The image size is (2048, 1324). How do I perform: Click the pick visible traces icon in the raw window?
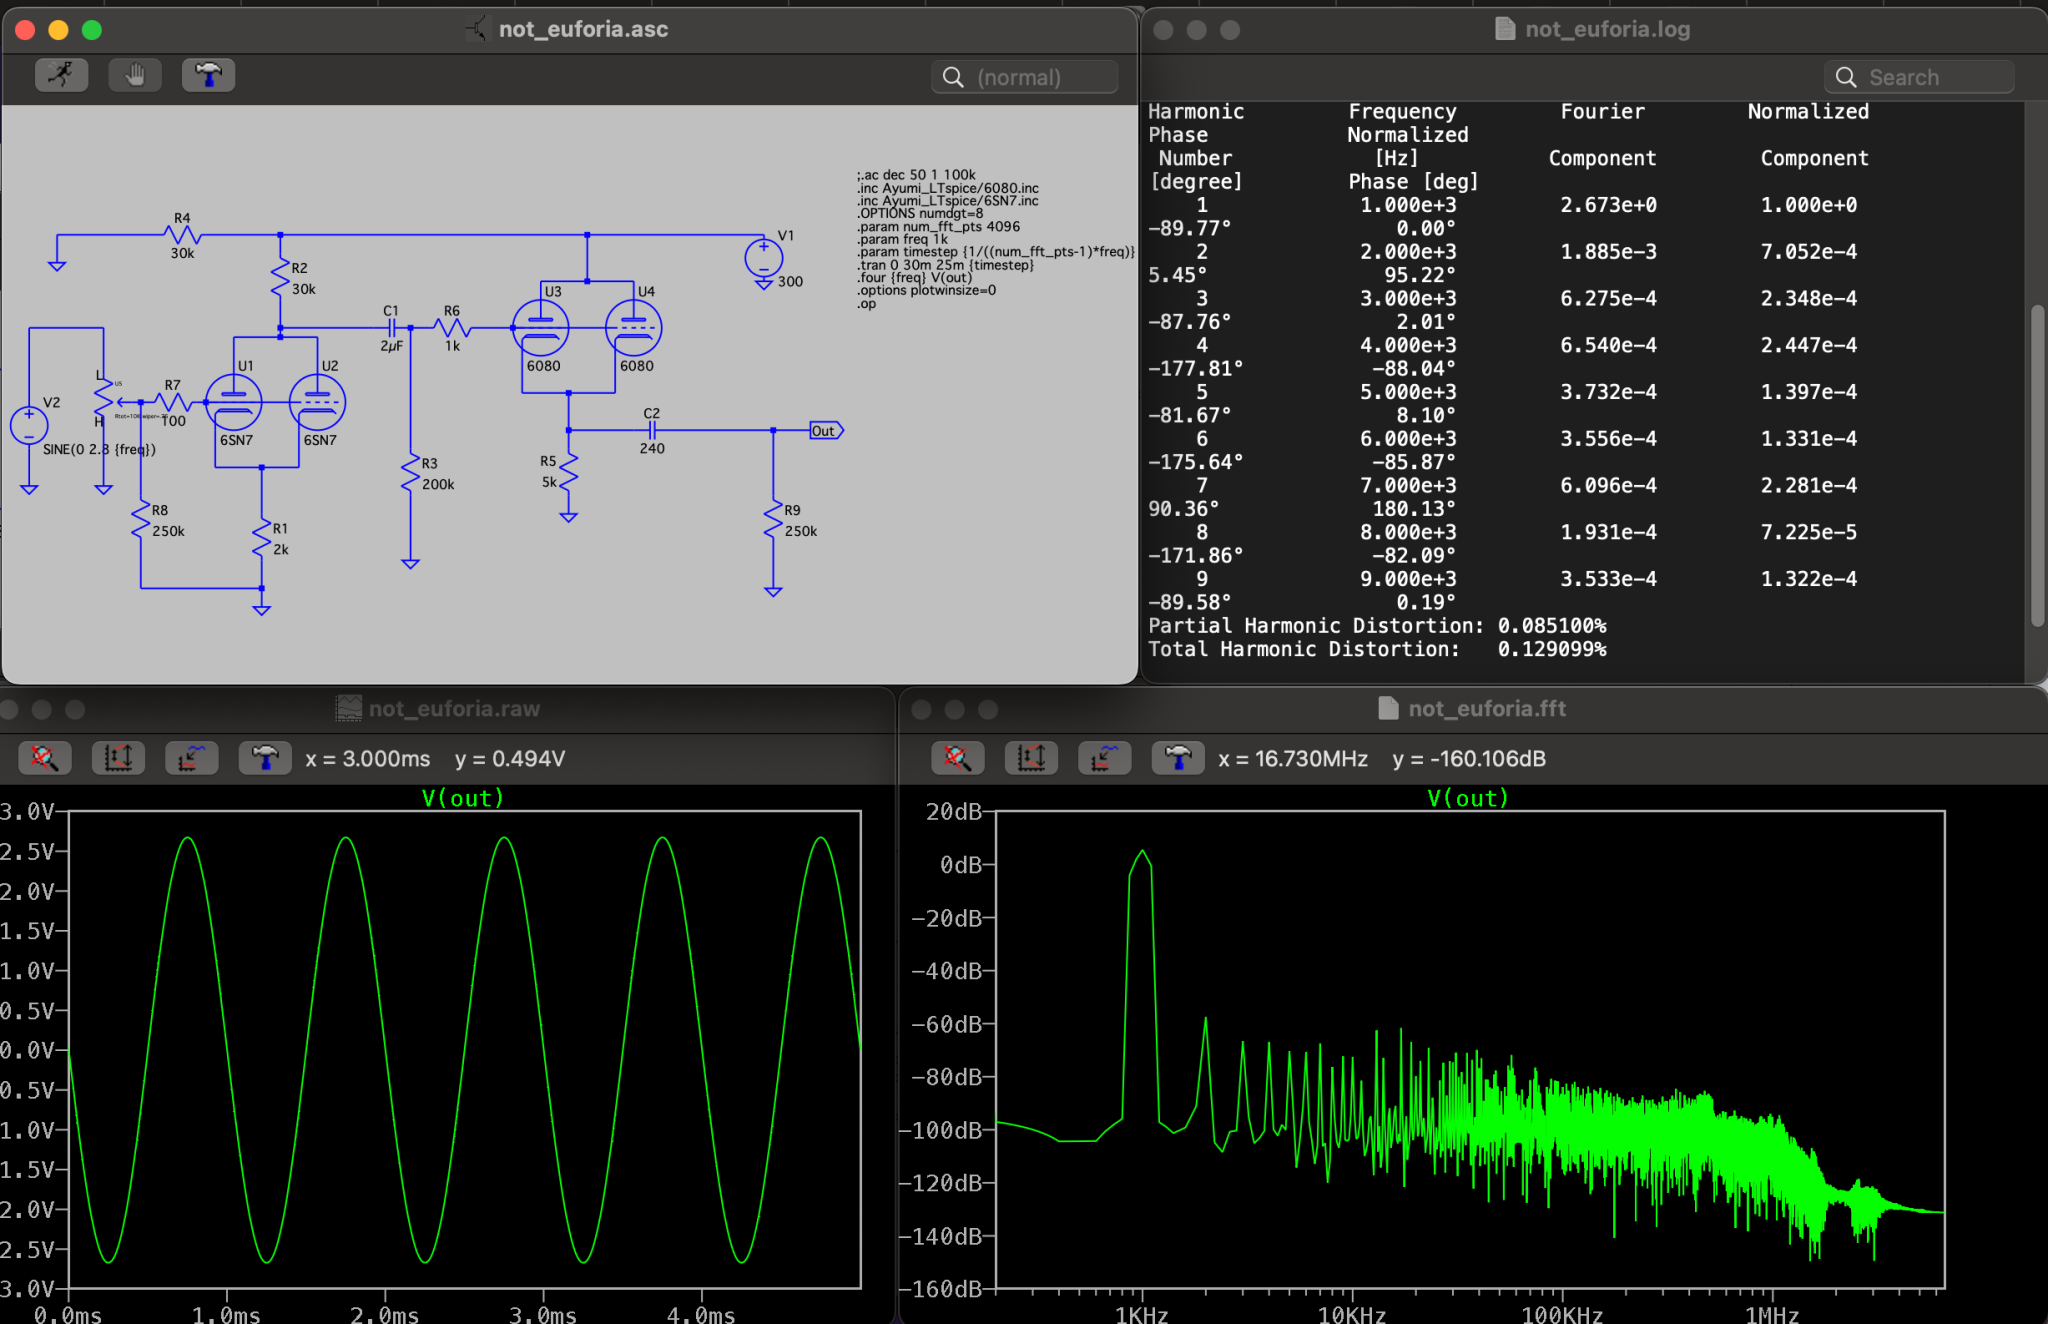pos(191,758)
